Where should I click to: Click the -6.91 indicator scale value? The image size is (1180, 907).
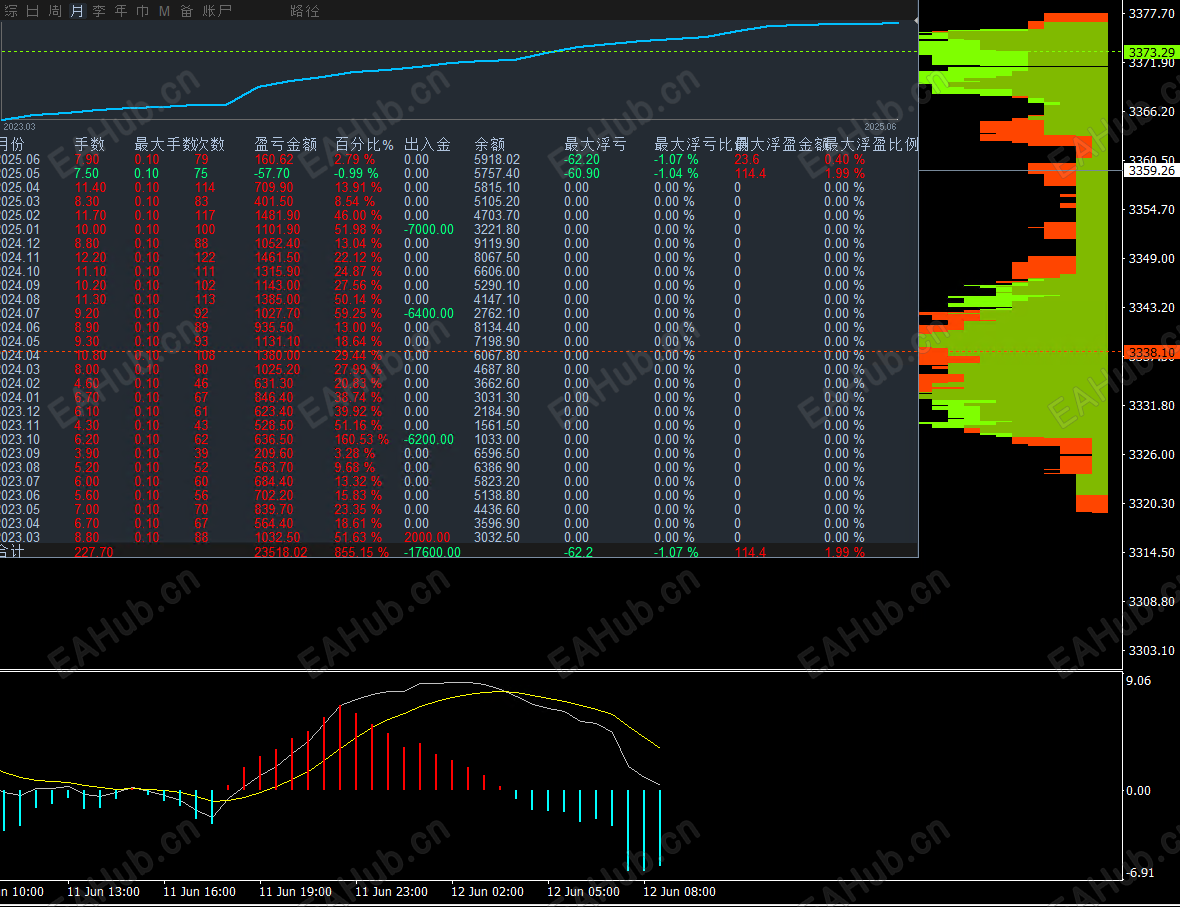(1139, 873)
